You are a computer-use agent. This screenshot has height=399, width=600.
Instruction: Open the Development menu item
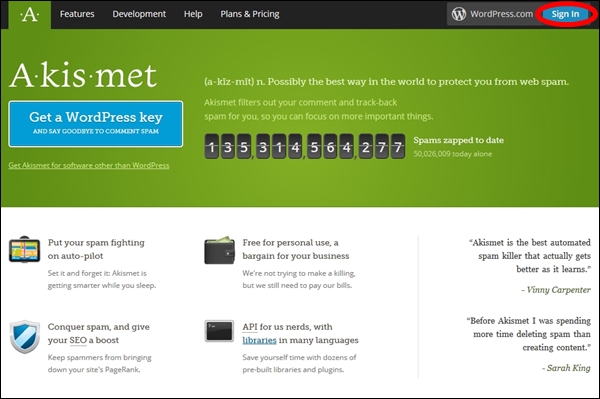click(x=139, y=14)
